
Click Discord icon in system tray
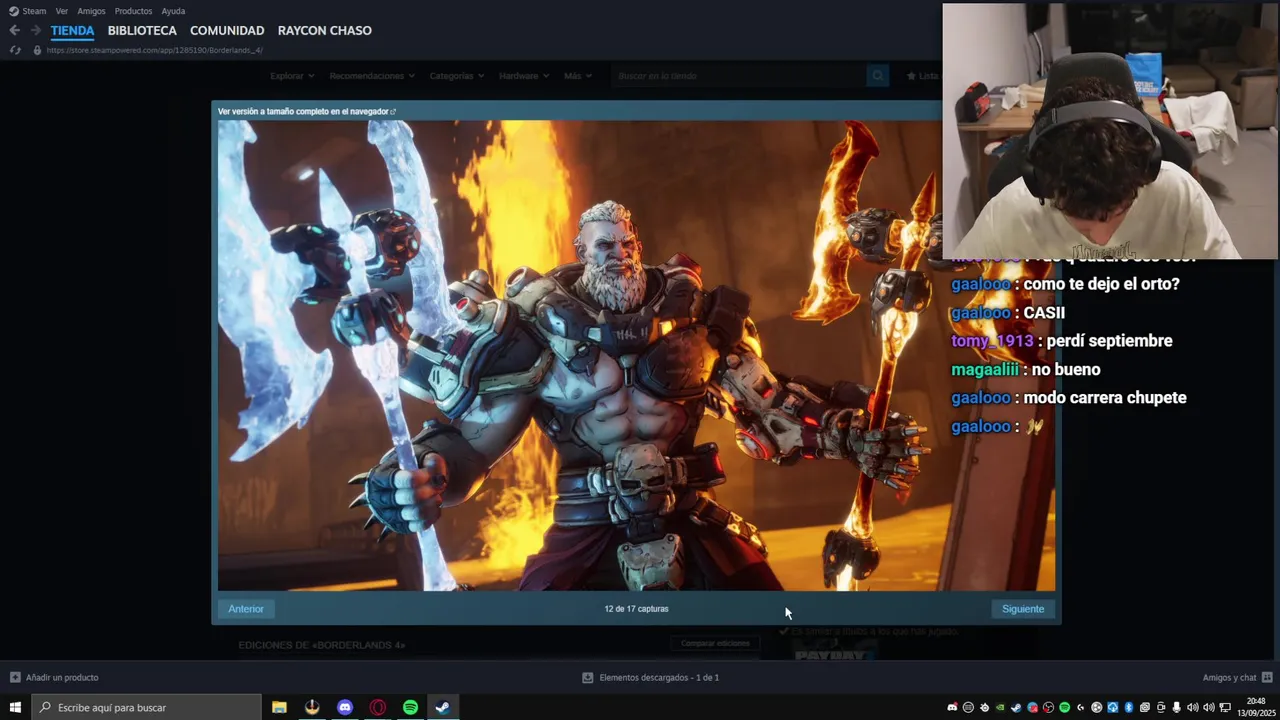952,707
